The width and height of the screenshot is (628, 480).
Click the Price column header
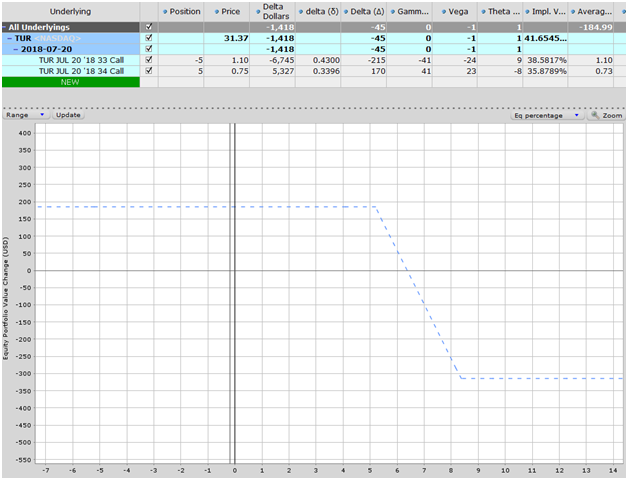(227, 11)
